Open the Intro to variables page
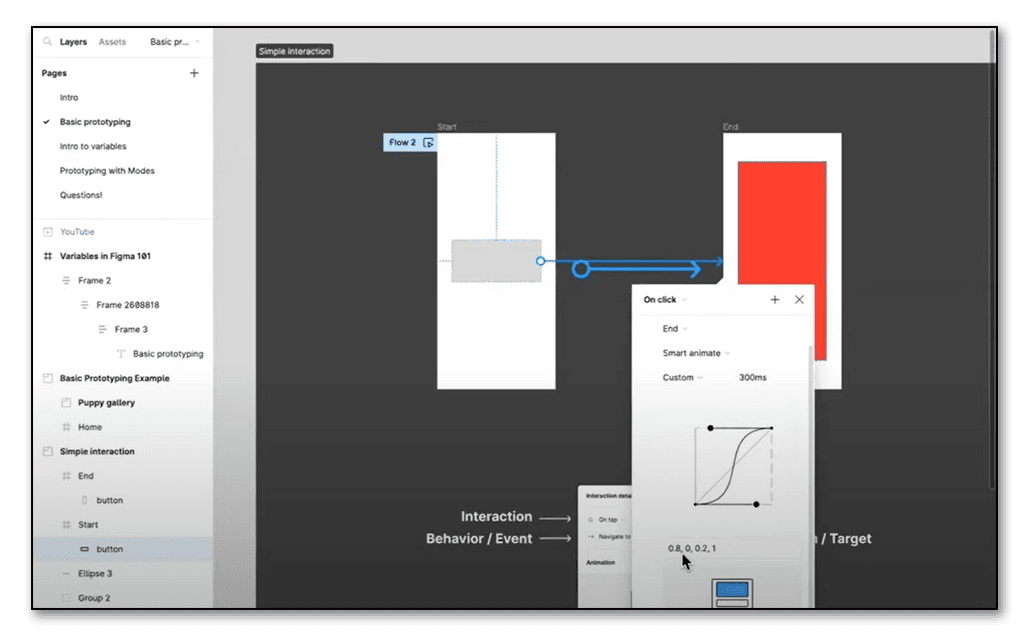This screenshot has width=1024, height=643. (93, 146)
